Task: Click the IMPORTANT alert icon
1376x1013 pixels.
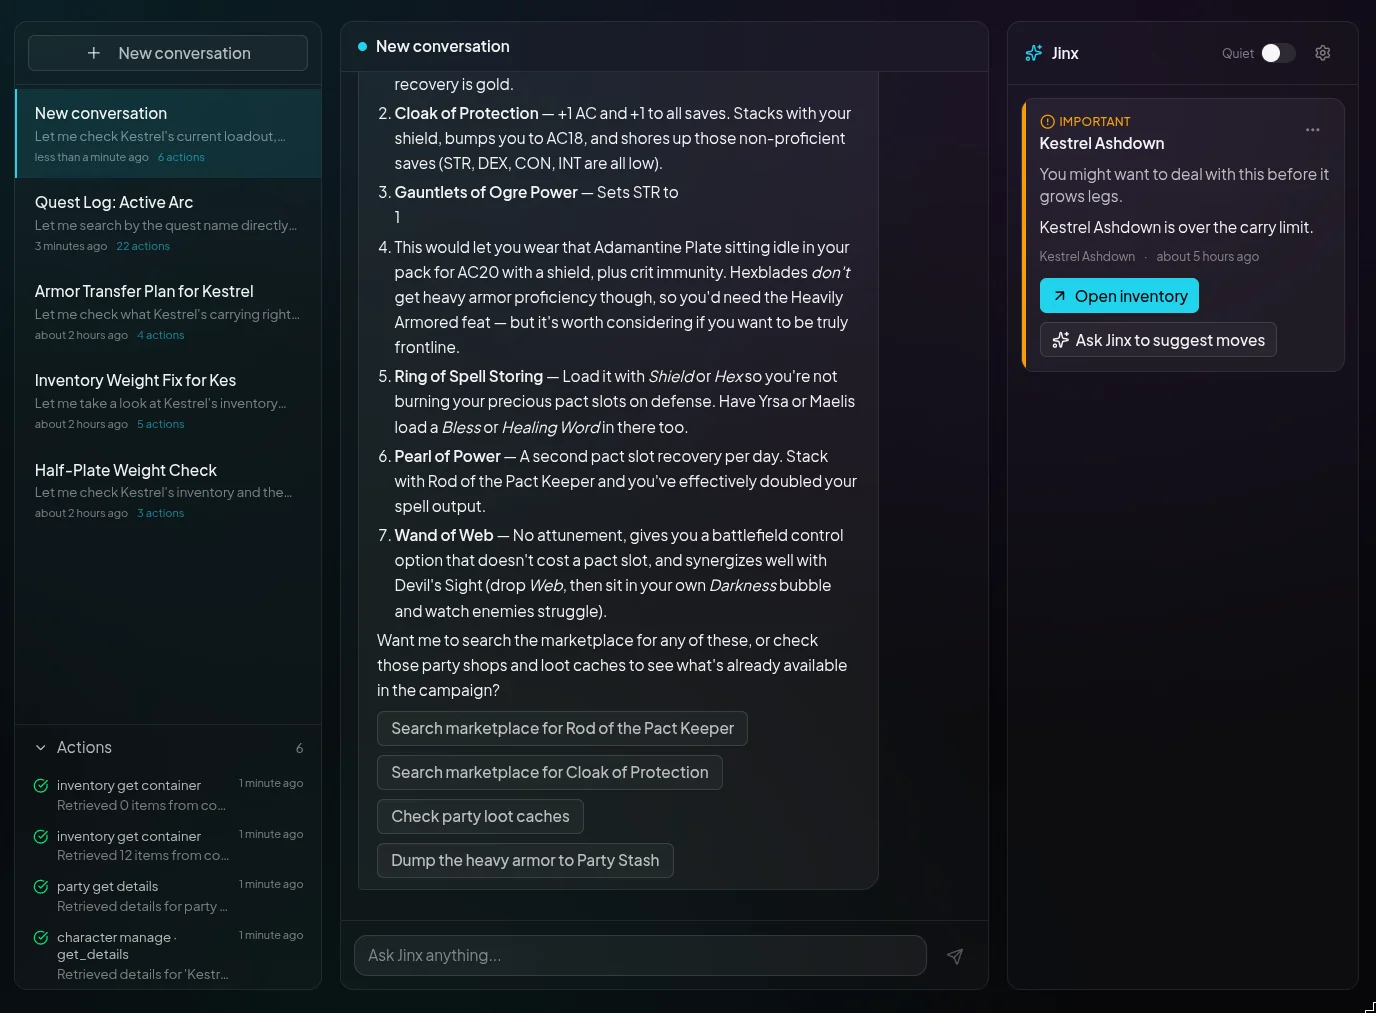Action: (x=1047, y=122)
